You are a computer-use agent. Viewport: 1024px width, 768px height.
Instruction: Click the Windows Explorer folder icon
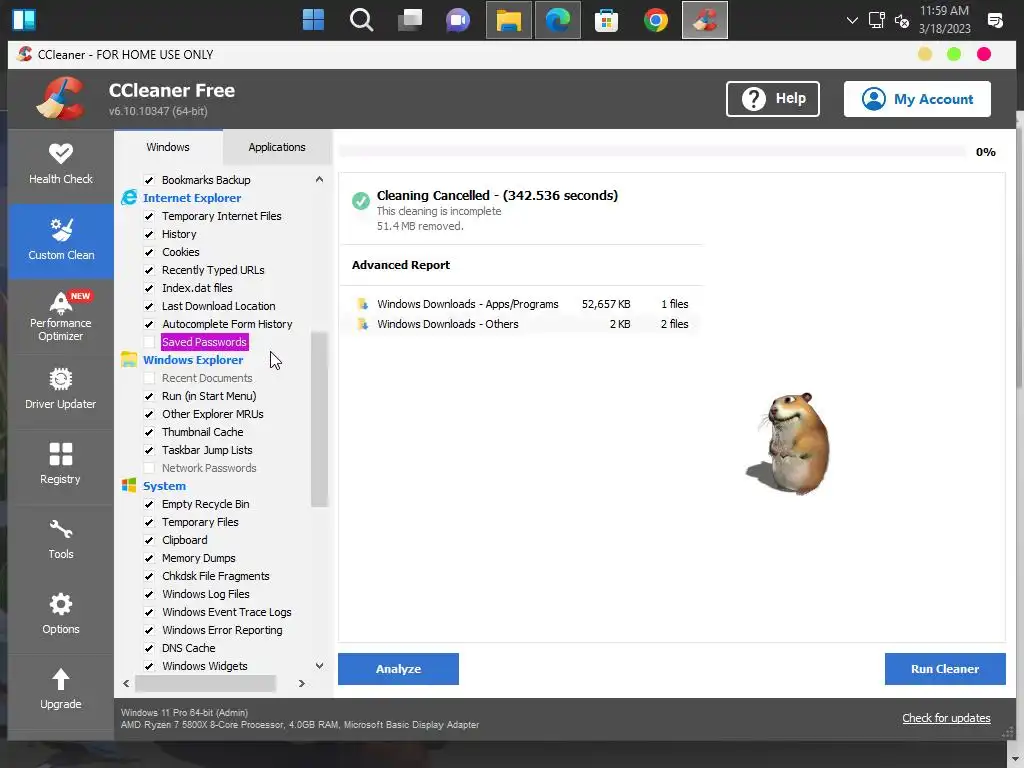tap(129, 360)
